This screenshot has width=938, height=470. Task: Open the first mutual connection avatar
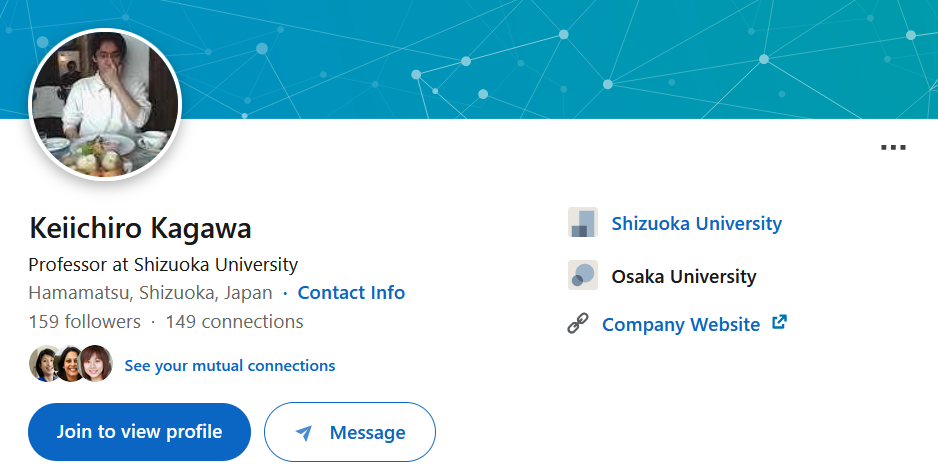[x=43, y=364]
